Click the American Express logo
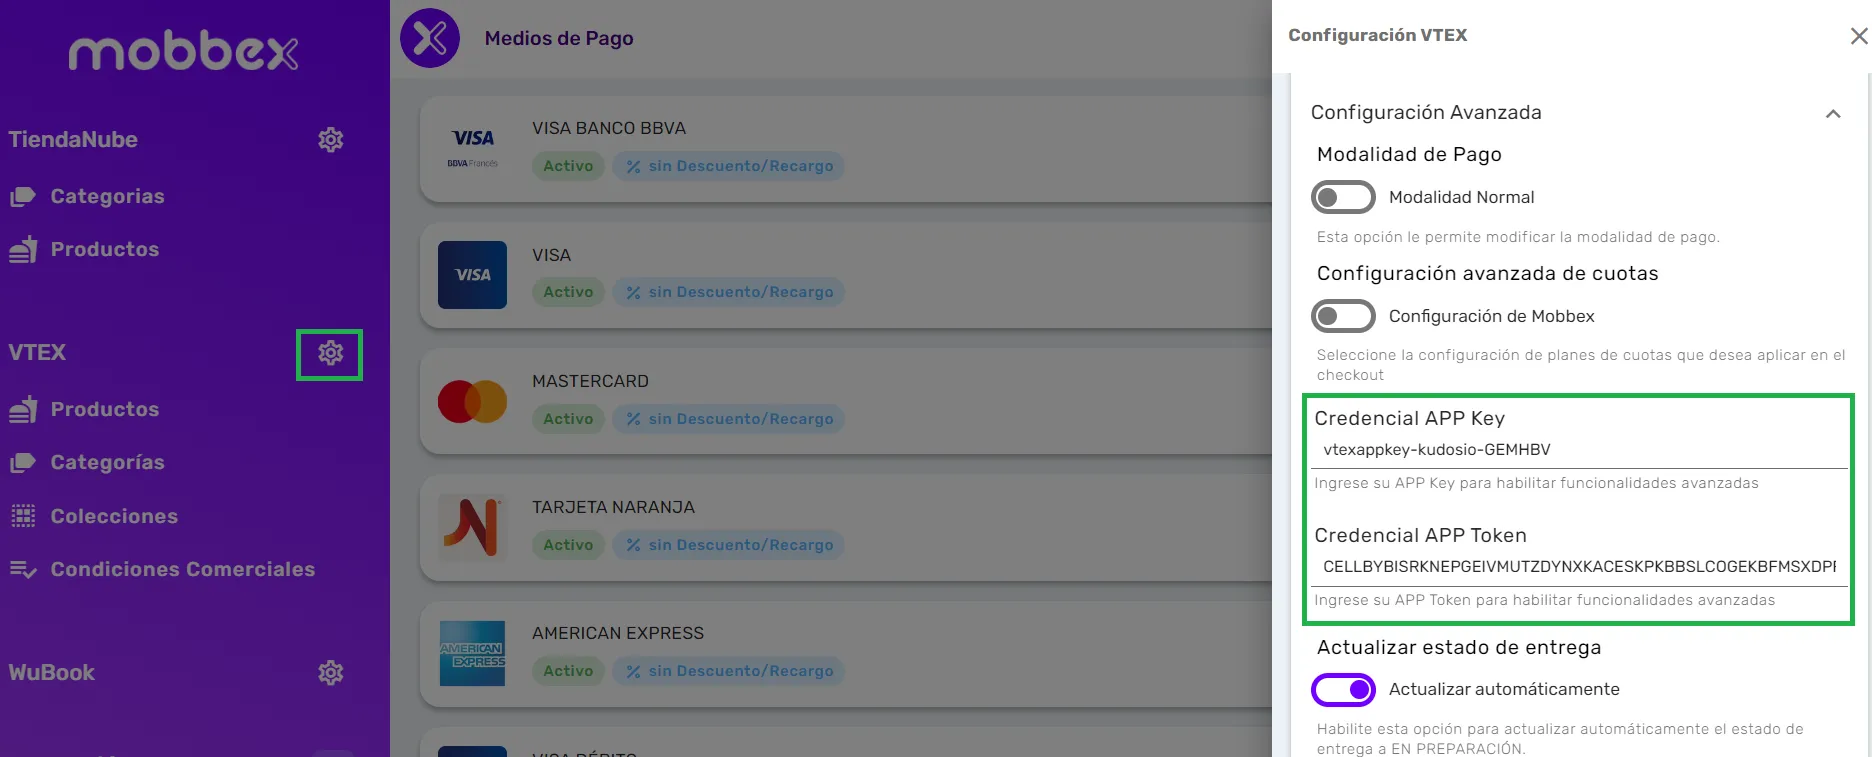 473,654
